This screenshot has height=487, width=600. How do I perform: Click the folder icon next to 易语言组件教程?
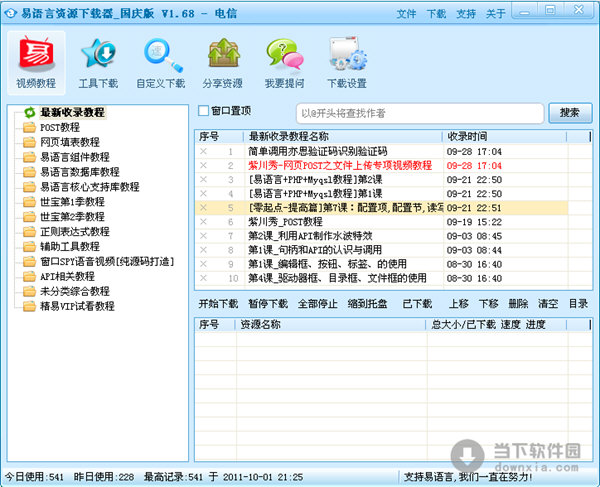(29, 157)
